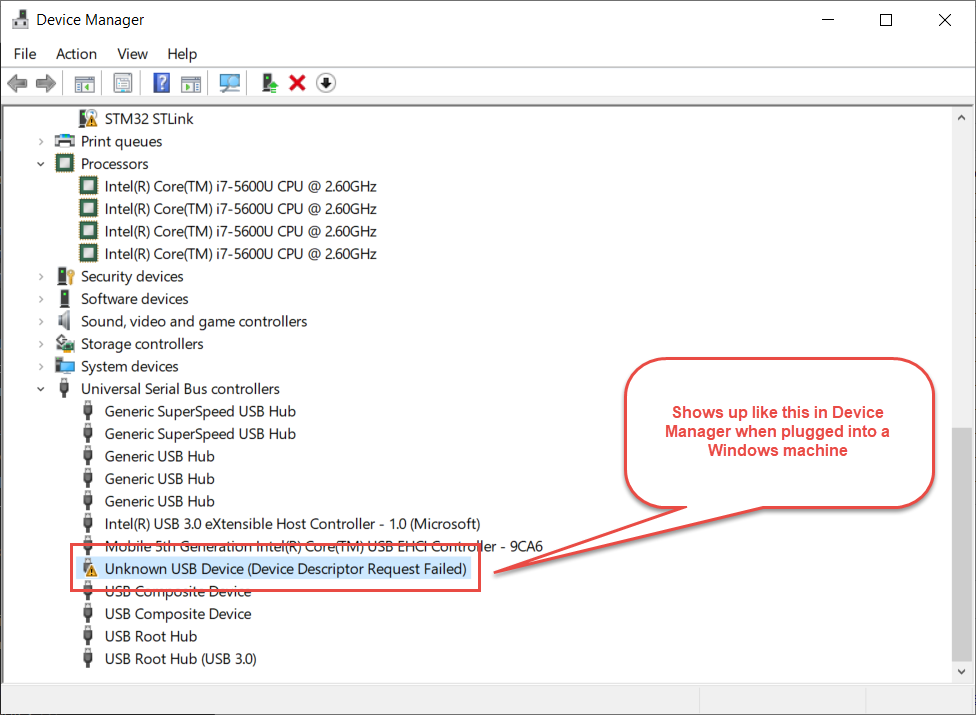Select the STM32 STLink device
Image resolution: width=976 pixels, height=715 pixels.
pos(149,119)
